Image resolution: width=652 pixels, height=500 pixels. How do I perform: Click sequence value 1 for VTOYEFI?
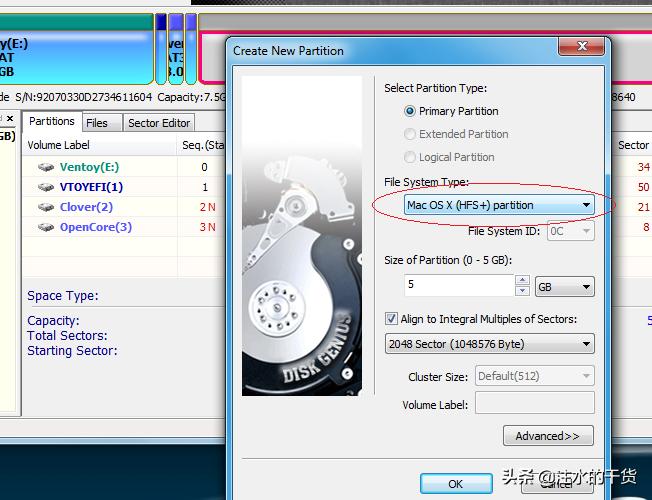click(205, 187)
